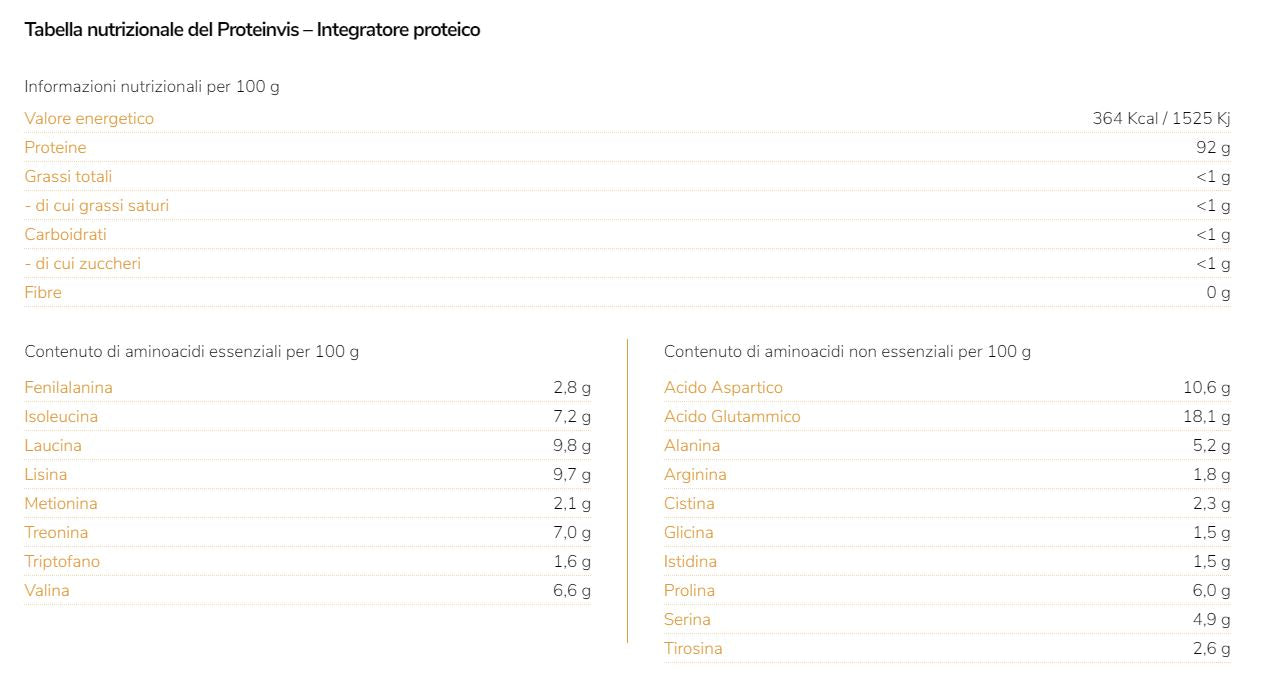Click the 'Contenuto di aminoacidi essenziali per 100 g' header

[x=192, y=351]
